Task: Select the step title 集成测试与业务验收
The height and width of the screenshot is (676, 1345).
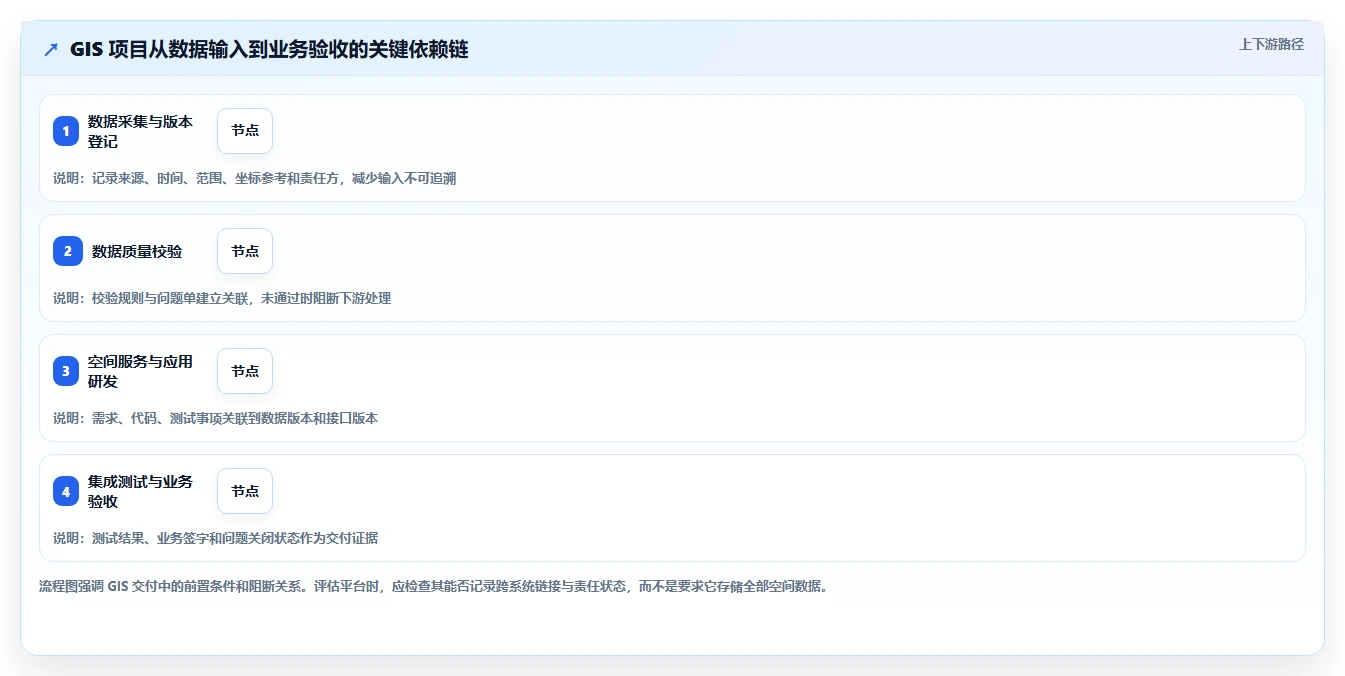Action: (x=140, y=491)
